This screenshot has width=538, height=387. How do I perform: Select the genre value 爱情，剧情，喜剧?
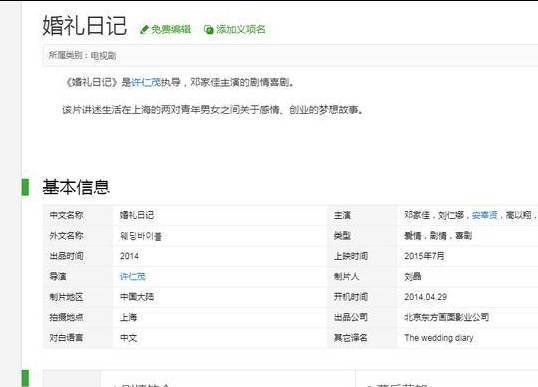coord(438,236)
